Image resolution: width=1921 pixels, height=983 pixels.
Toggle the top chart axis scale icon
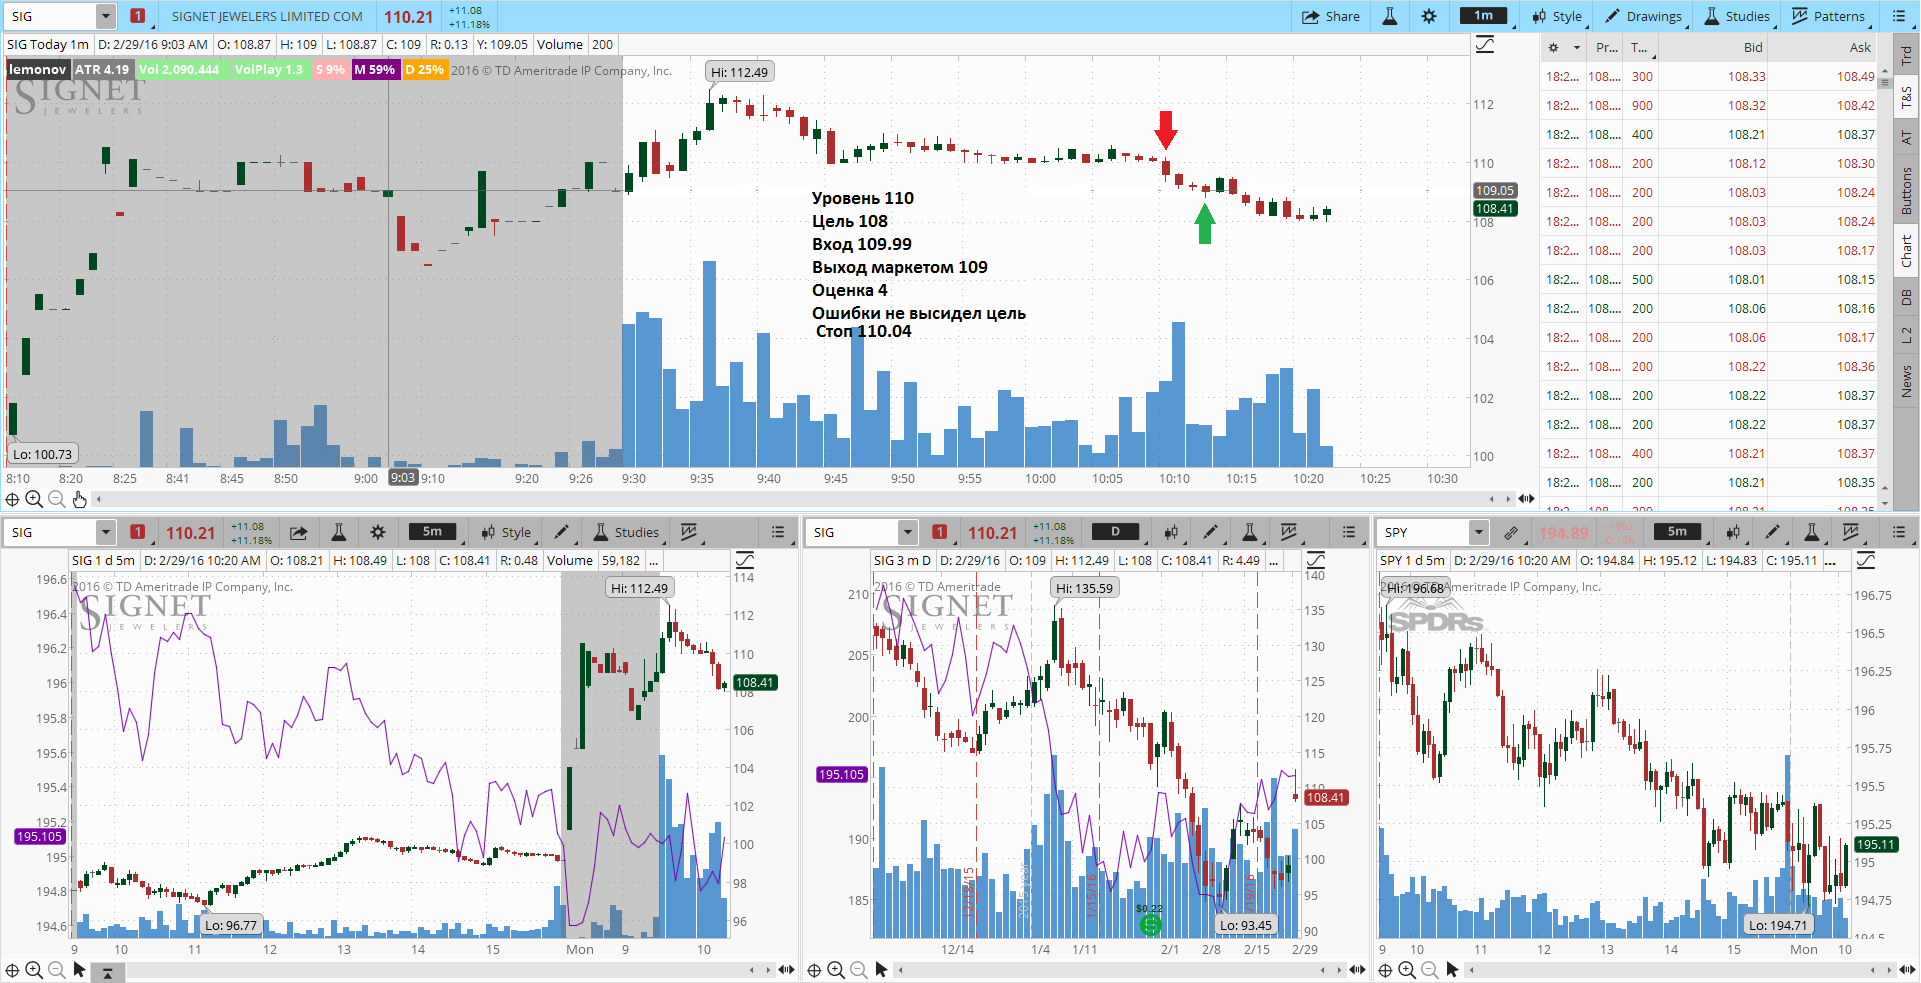click(1485, 44)
